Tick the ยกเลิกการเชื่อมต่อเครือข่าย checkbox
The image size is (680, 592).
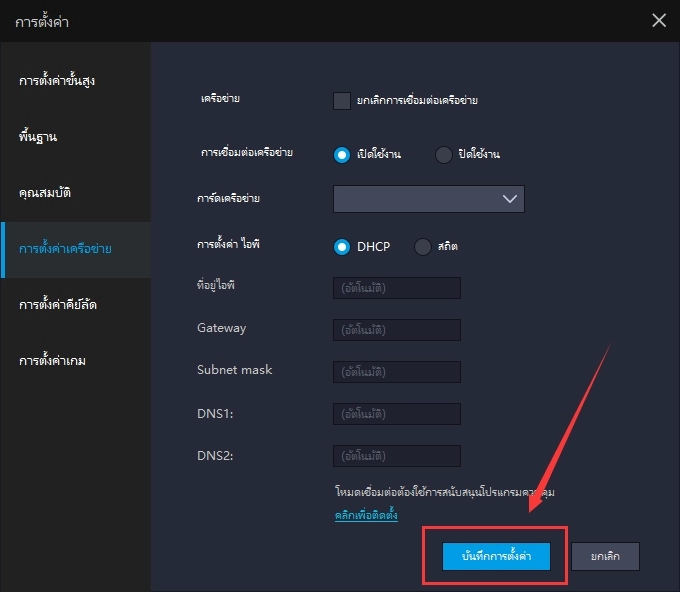coord(342,100)
